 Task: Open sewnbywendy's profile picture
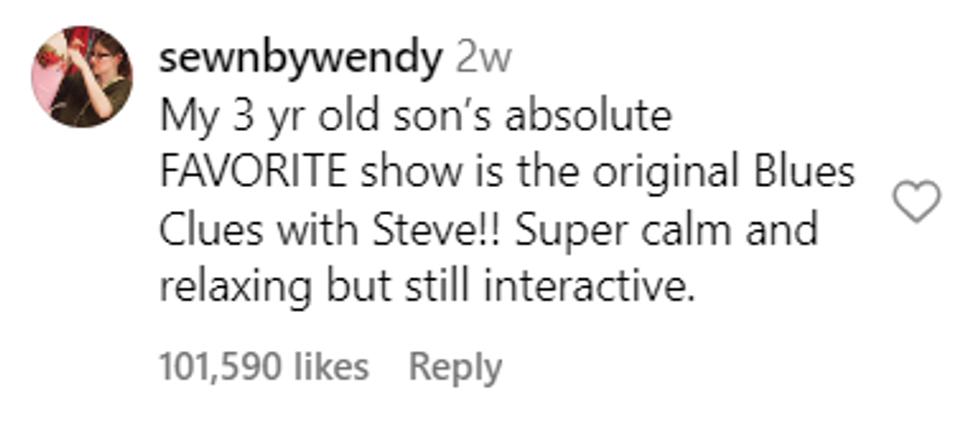coord(82,77)
